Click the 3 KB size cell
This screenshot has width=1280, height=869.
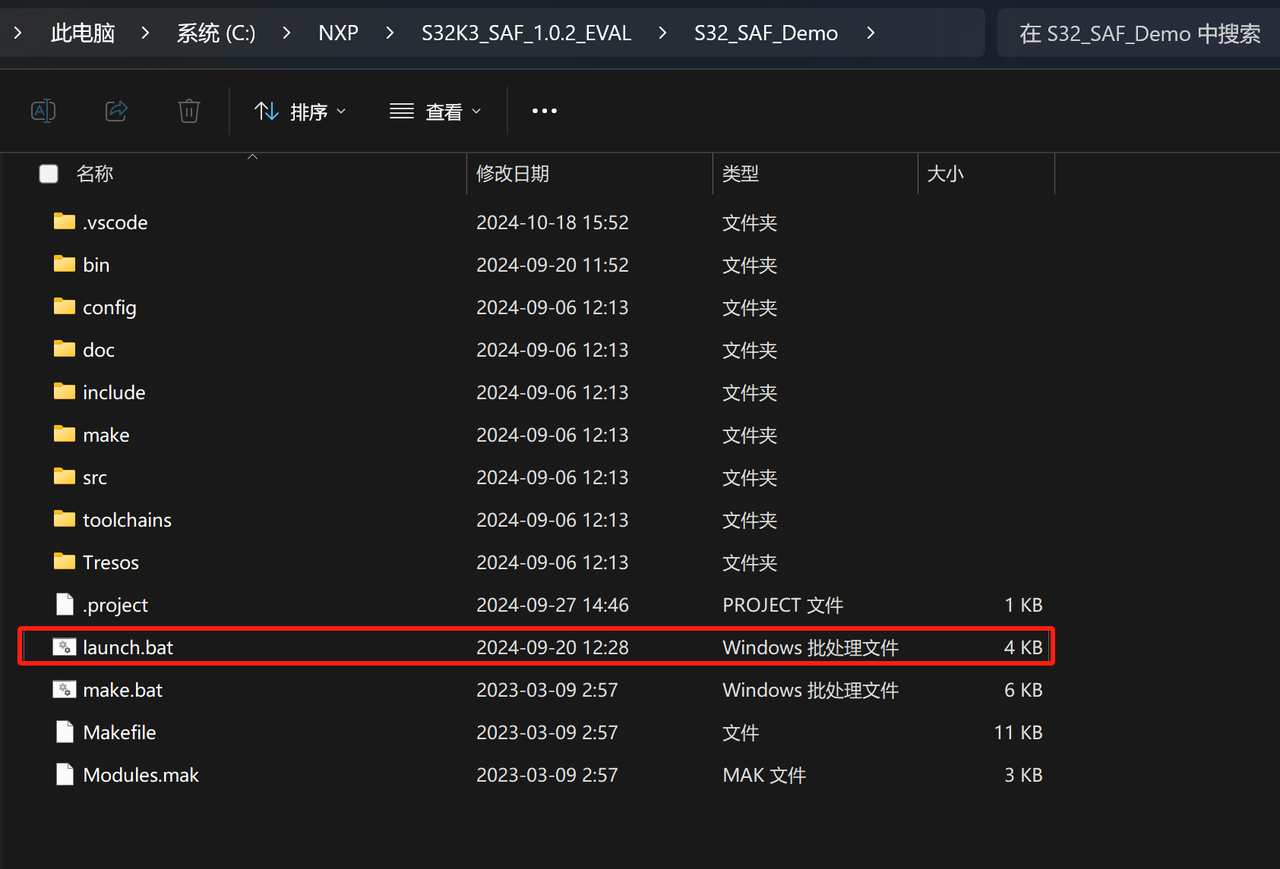click(x=1024, y=775)
